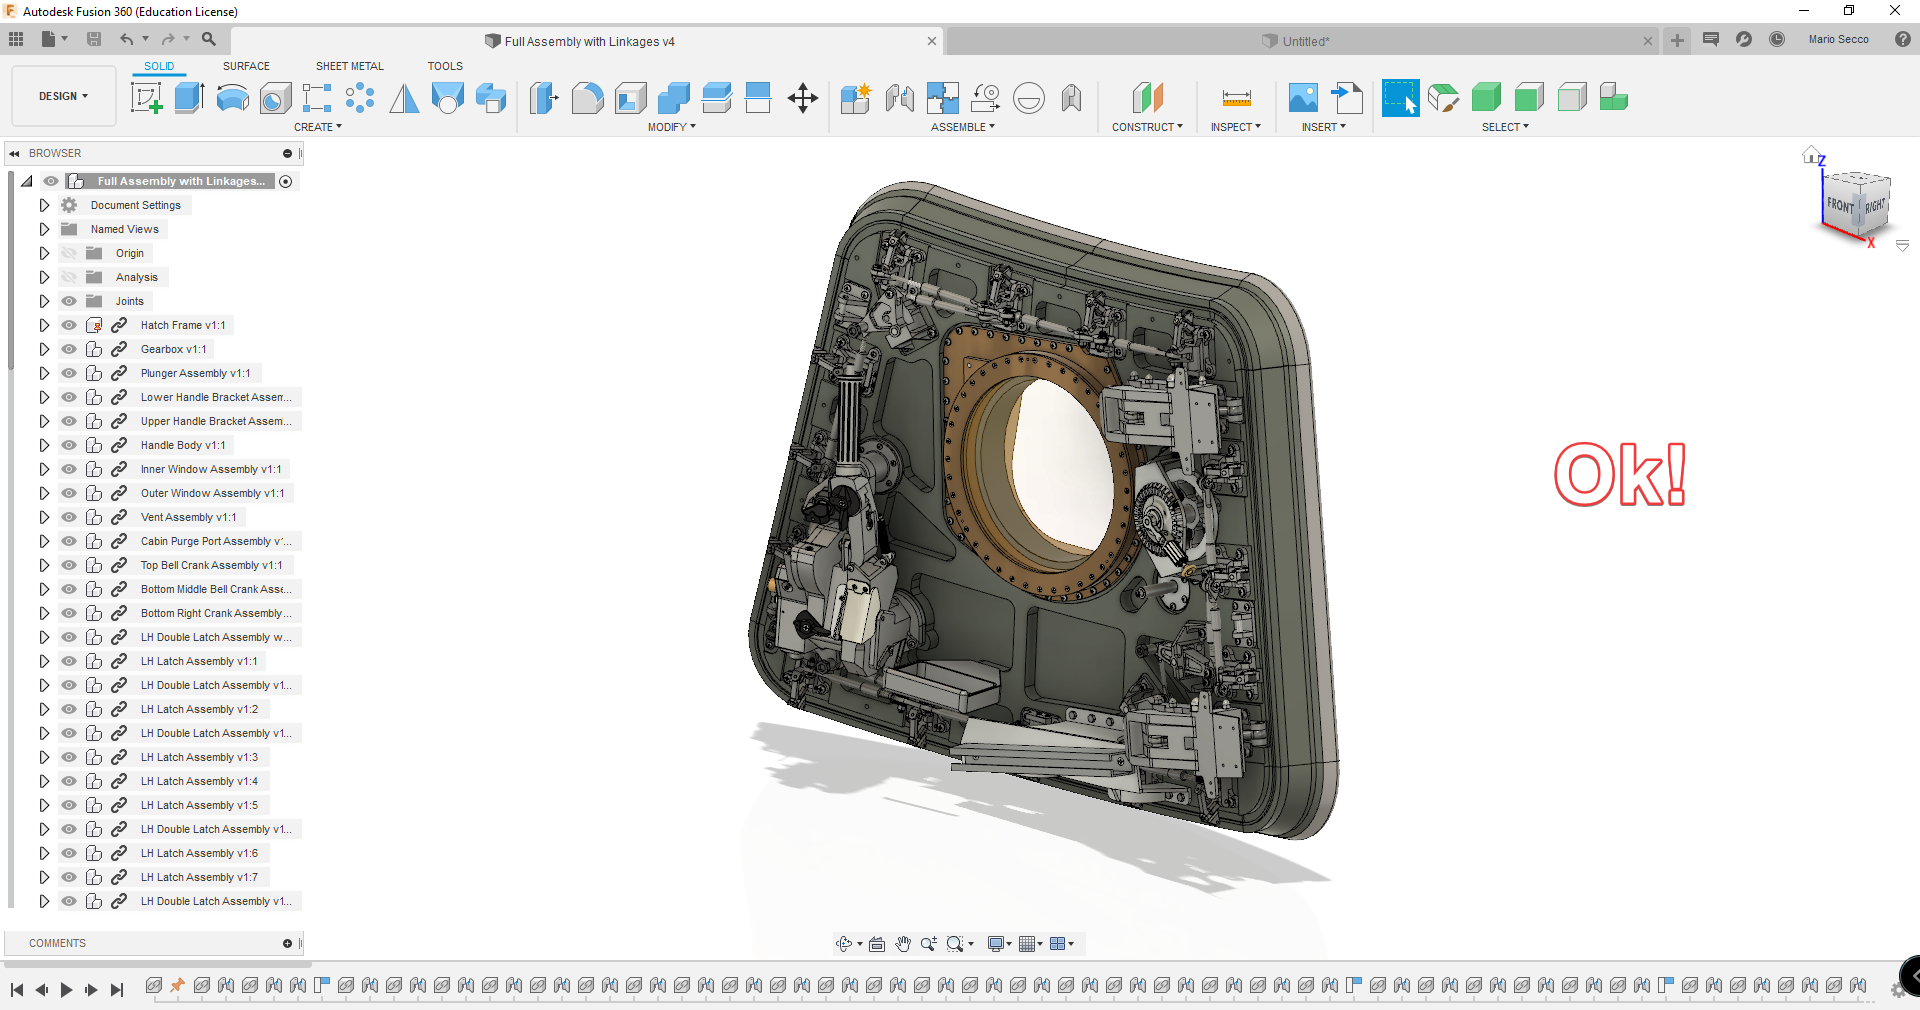Select the Fillet tool
Viewport: 1920px width, 1010px height.
click(587, 98)
